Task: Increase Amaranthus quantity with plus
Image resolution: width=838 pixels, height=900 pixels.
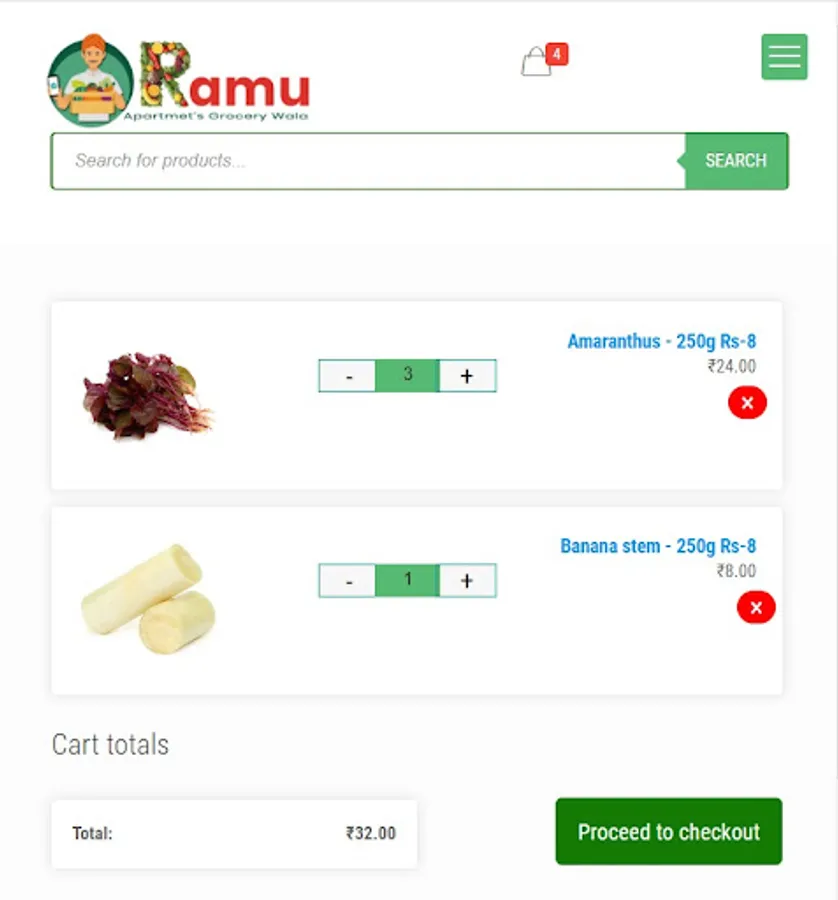Action: point(467,376)
